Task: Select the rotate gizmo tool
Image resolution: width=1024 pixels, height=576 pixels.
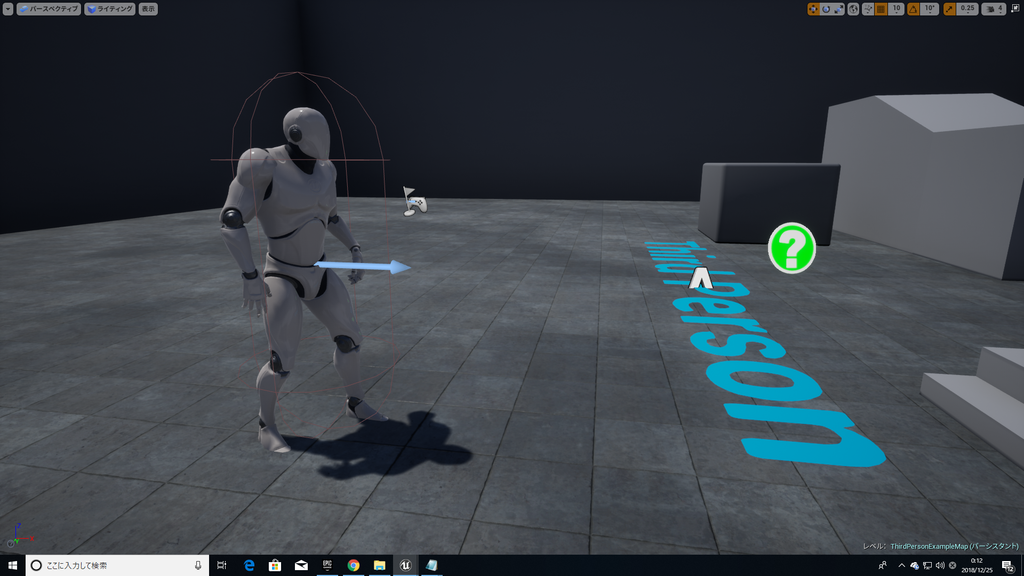Action: 826,9
